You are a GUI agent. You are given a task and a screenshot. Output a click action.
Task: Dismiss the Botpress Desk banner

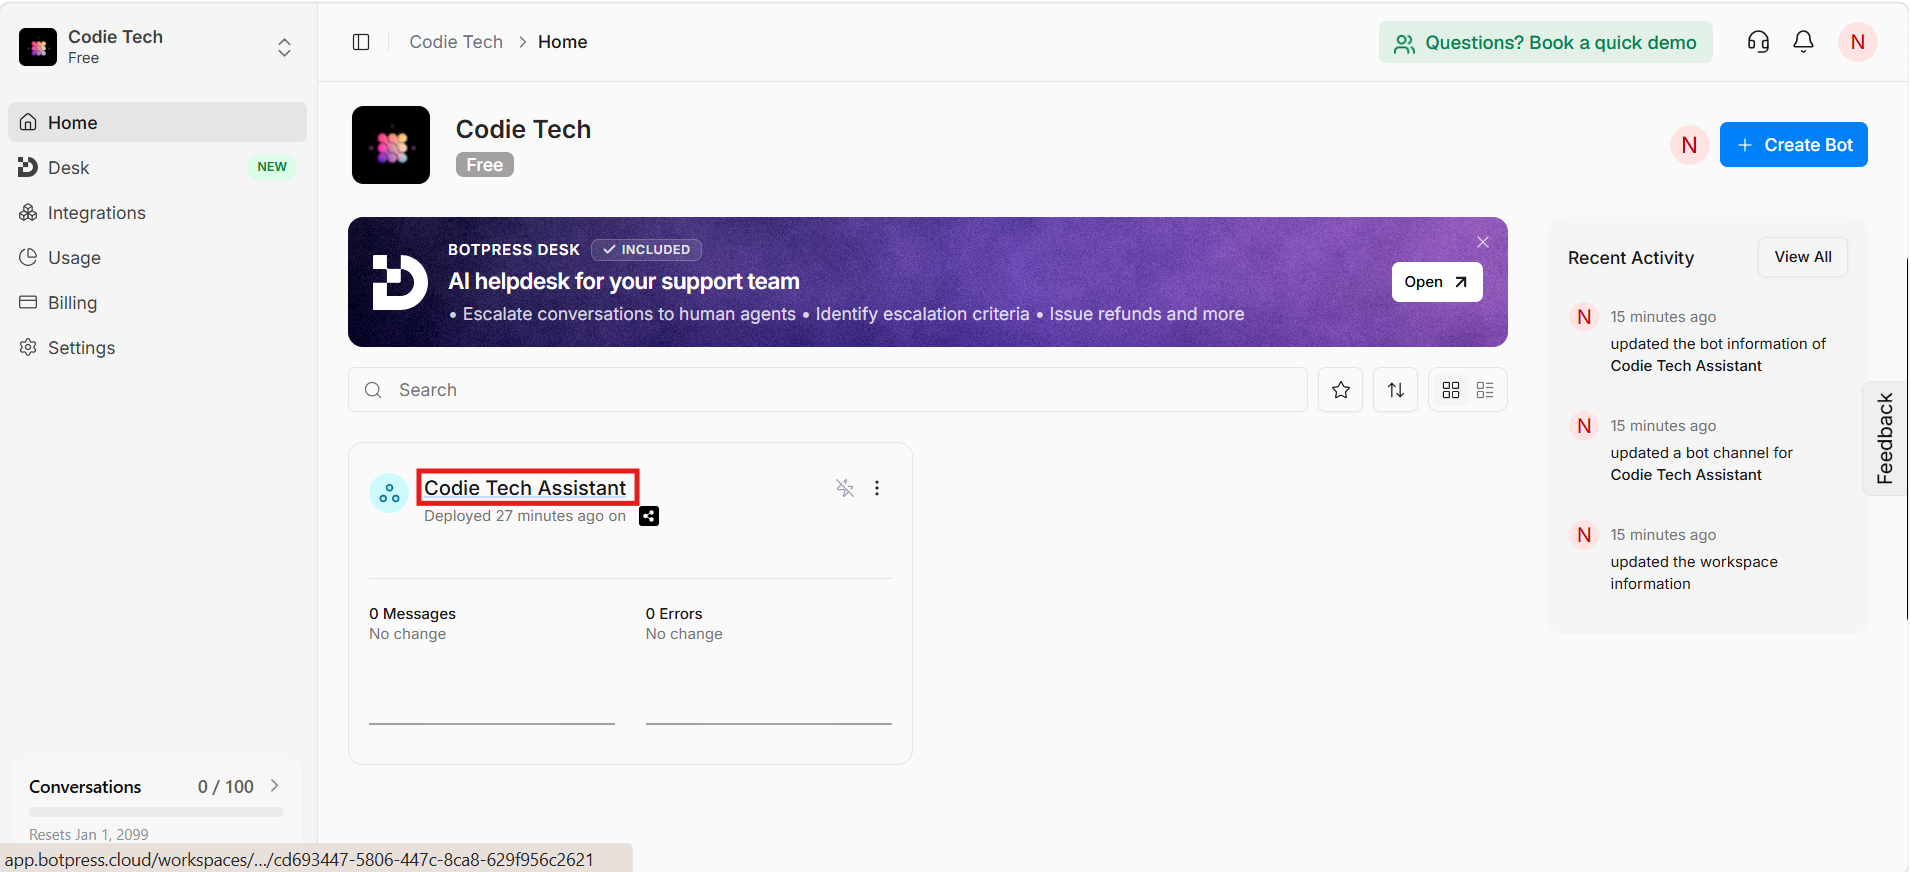[x=1483, y=242]
